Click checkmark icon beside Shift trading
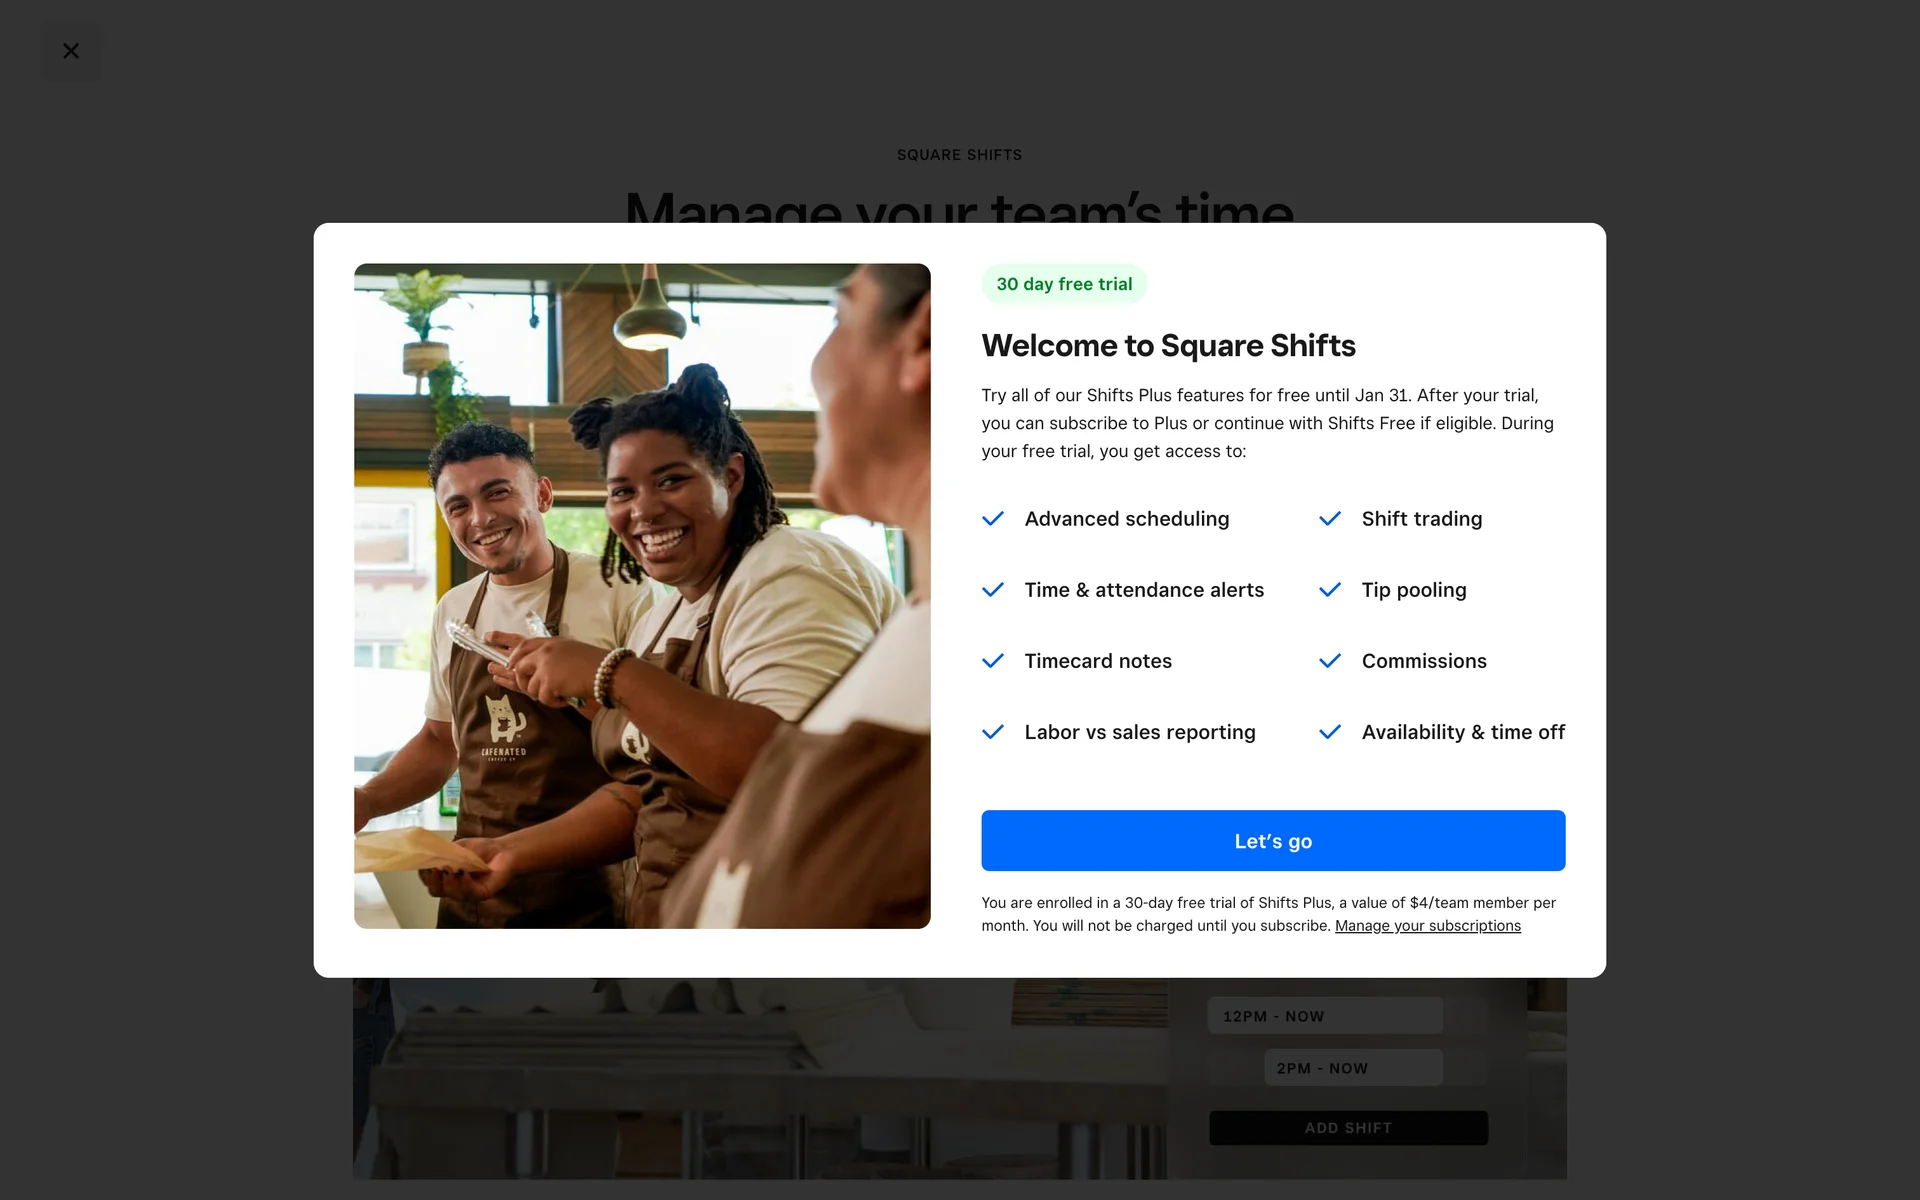The height and width of the screenshot is (1200, 1920). click(1329, 519)
